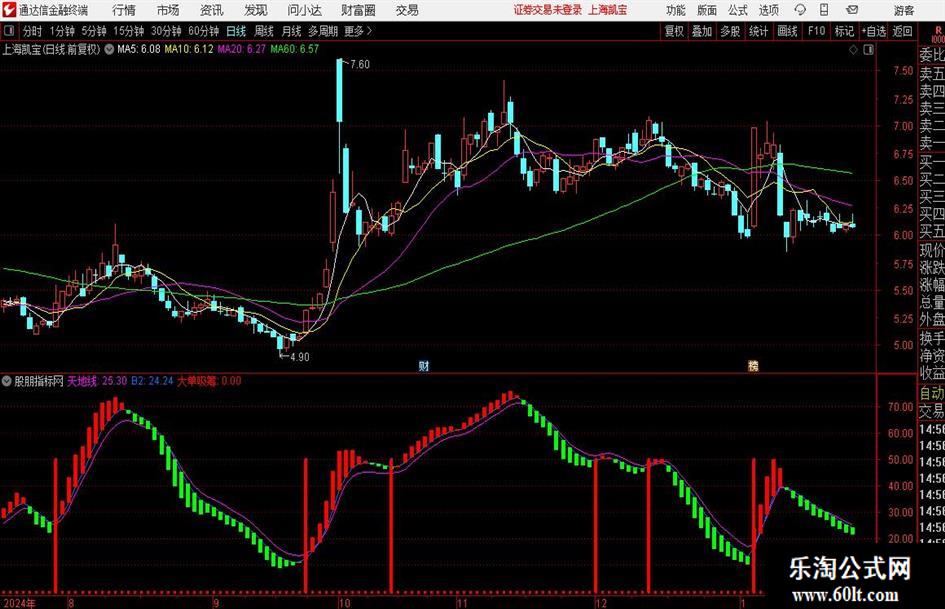Select the 日线 daily tab
This screenshot has height=609, width=945.
click(236, 31)
